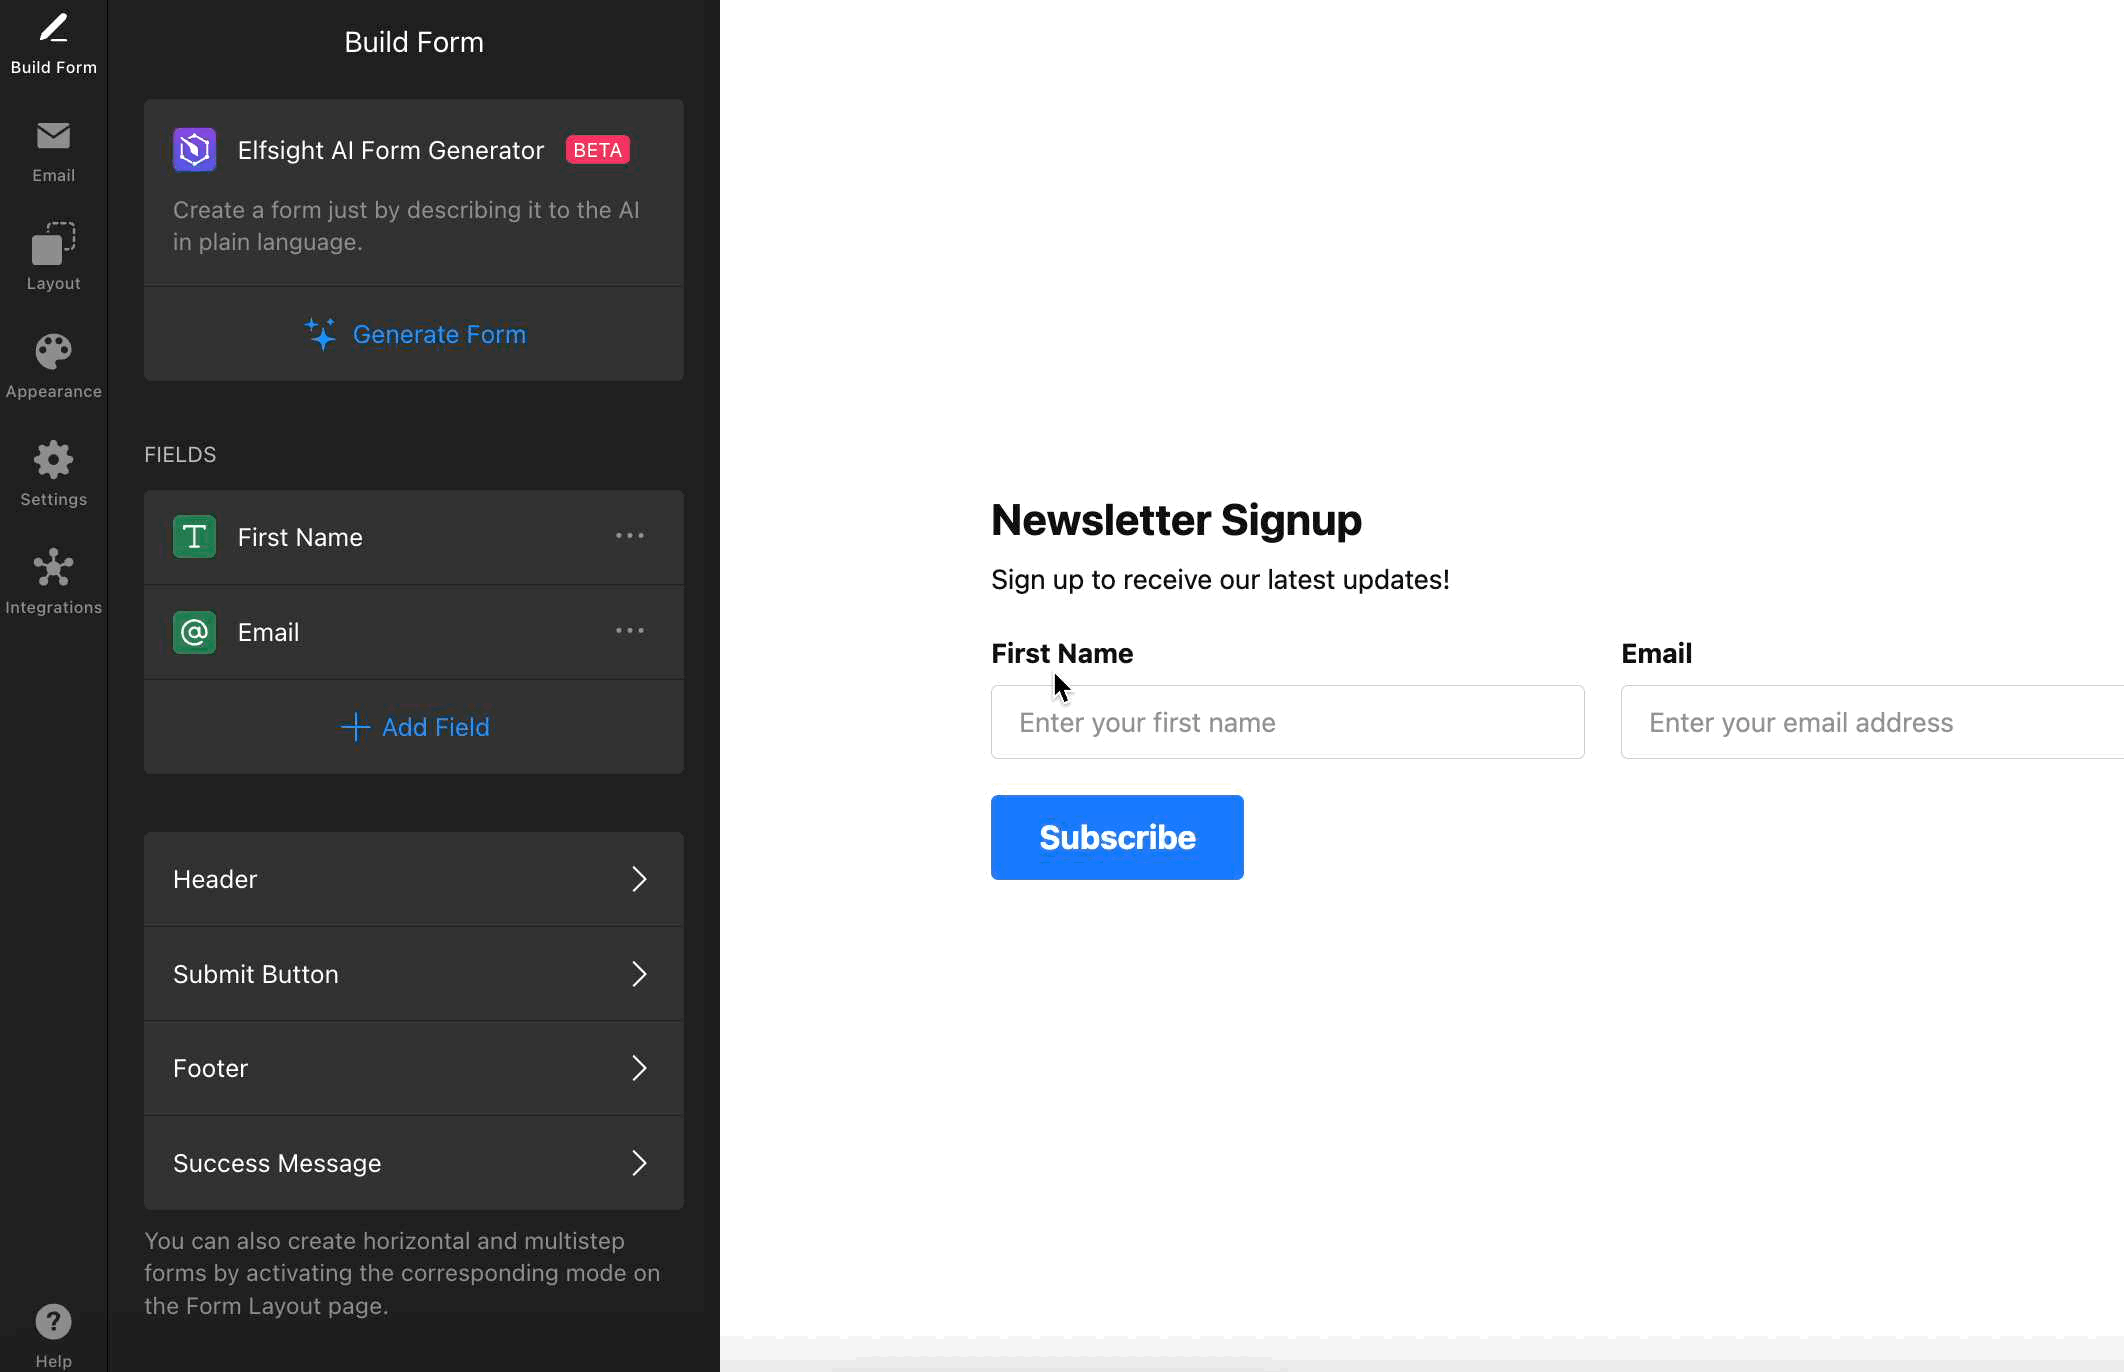Open the Email field options menu
2124x1372 pixels.
pyautogui.click(x=630, y=631)
